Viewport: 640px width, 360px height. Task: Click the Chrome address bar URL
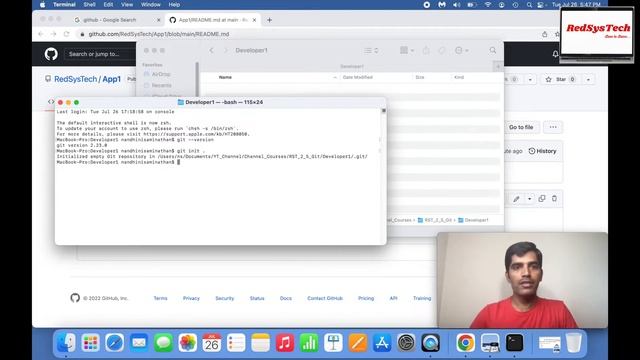[x=159, y=34]
